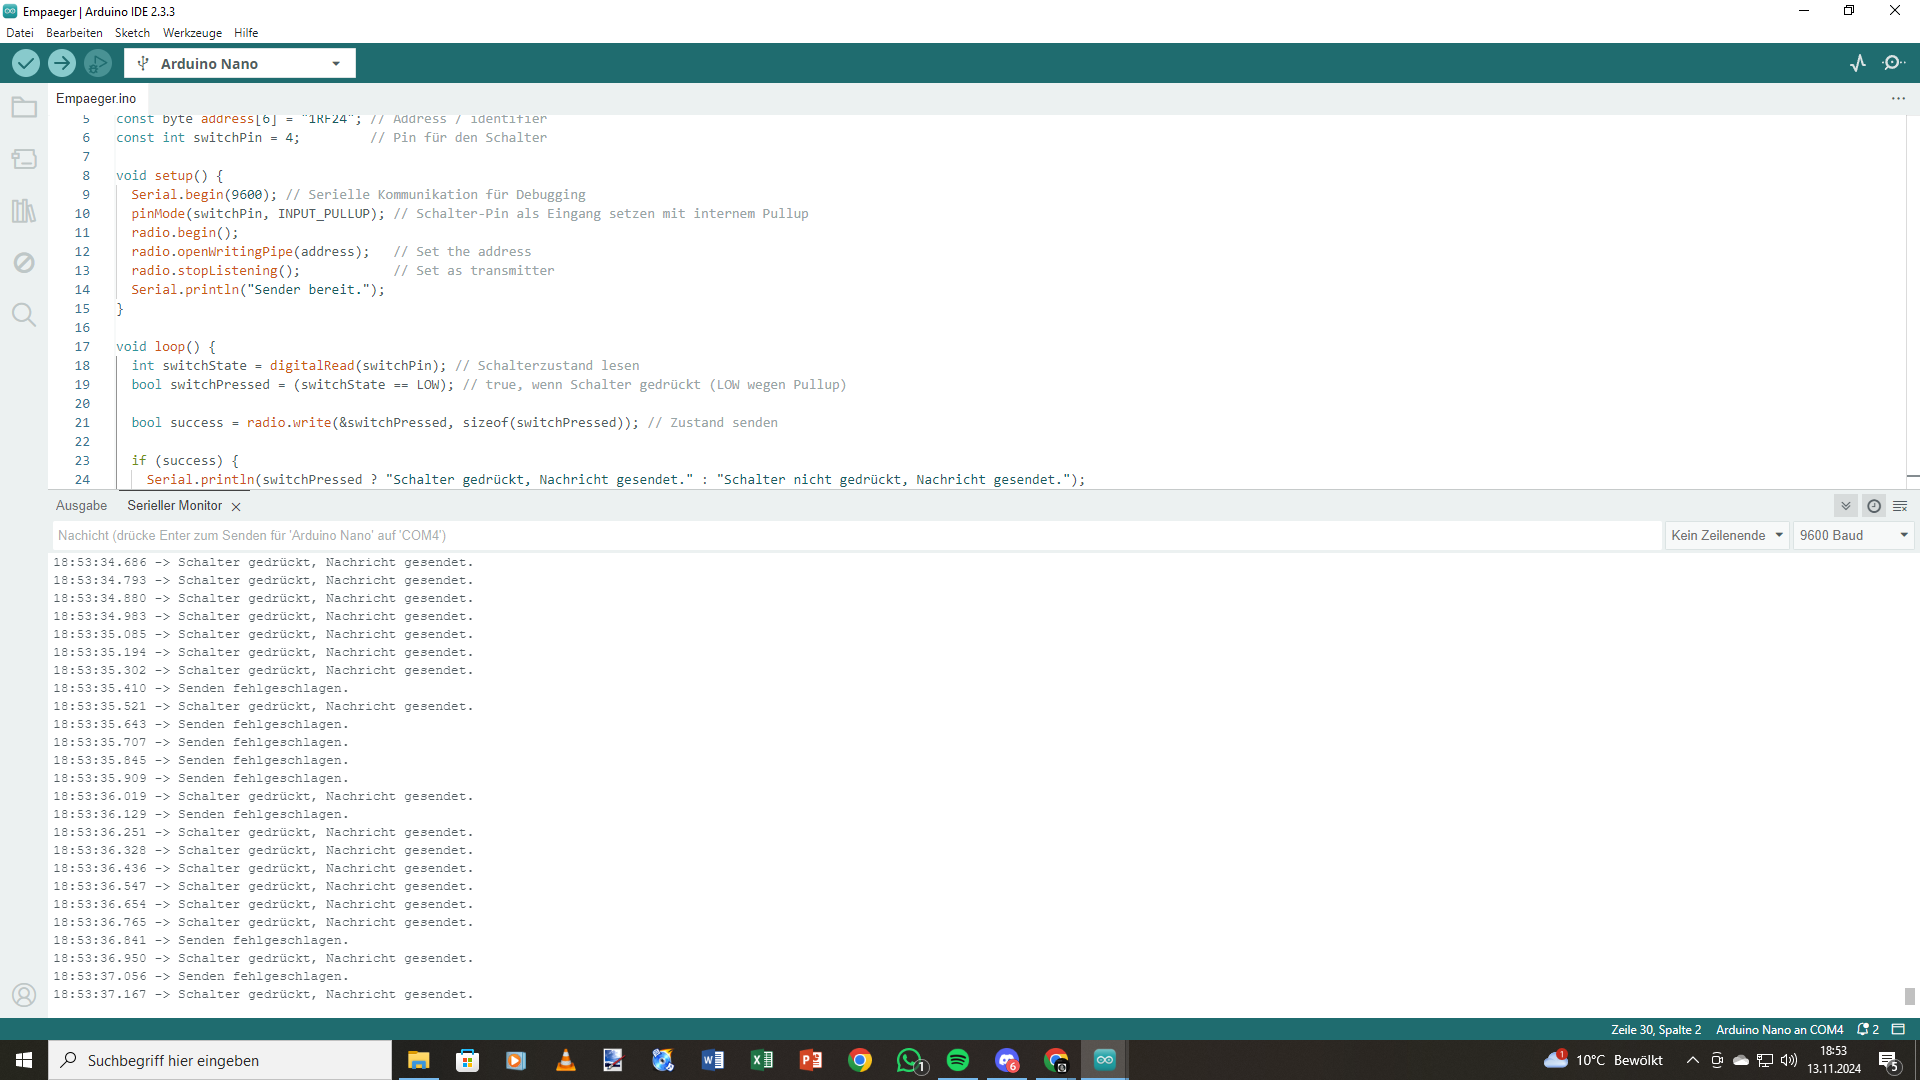1920x1080 pixels.
Task: Toggle timestamp display in Serial Monitor
Action: click(x=1874, y=506)
